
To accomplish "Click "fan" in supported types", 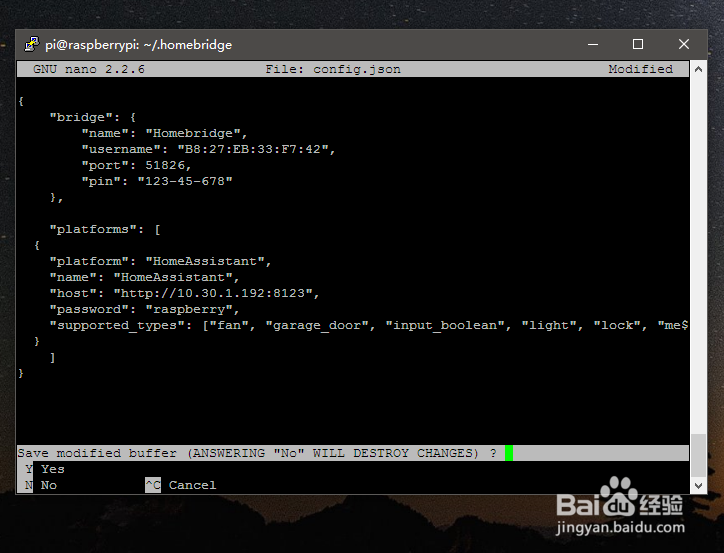I will pos(229,325).
